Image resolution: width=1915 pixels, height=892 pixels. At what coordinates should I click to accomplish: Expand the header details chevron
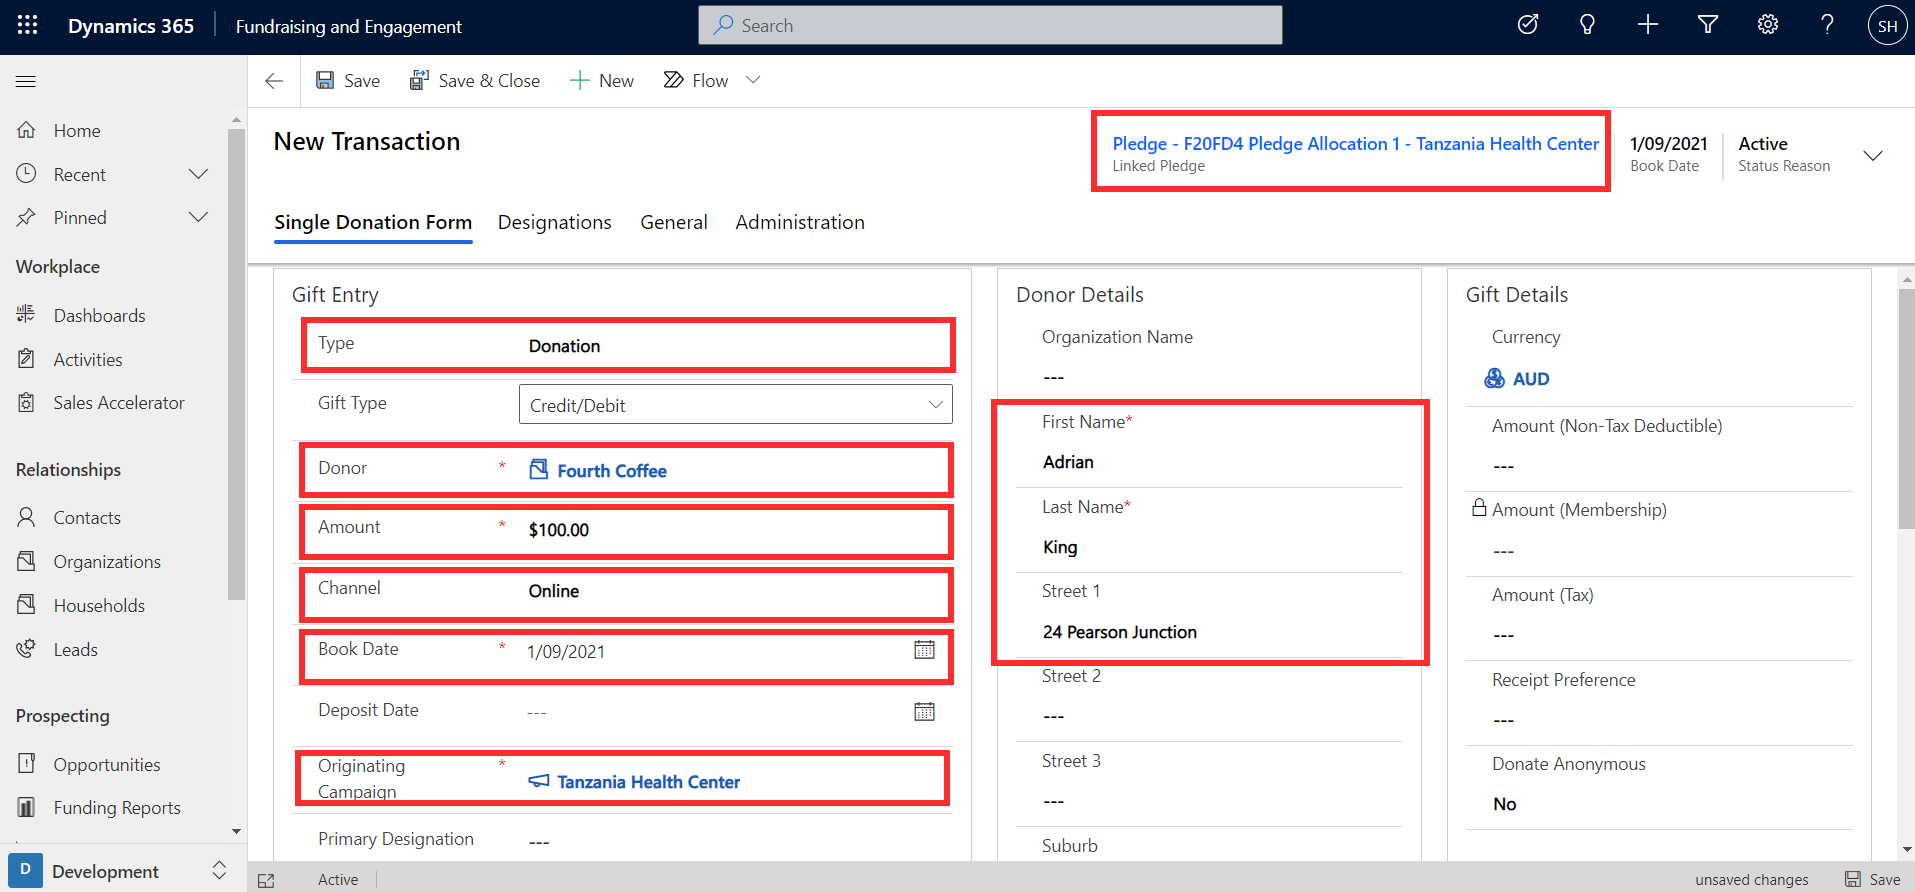[x=1873, y=156]
